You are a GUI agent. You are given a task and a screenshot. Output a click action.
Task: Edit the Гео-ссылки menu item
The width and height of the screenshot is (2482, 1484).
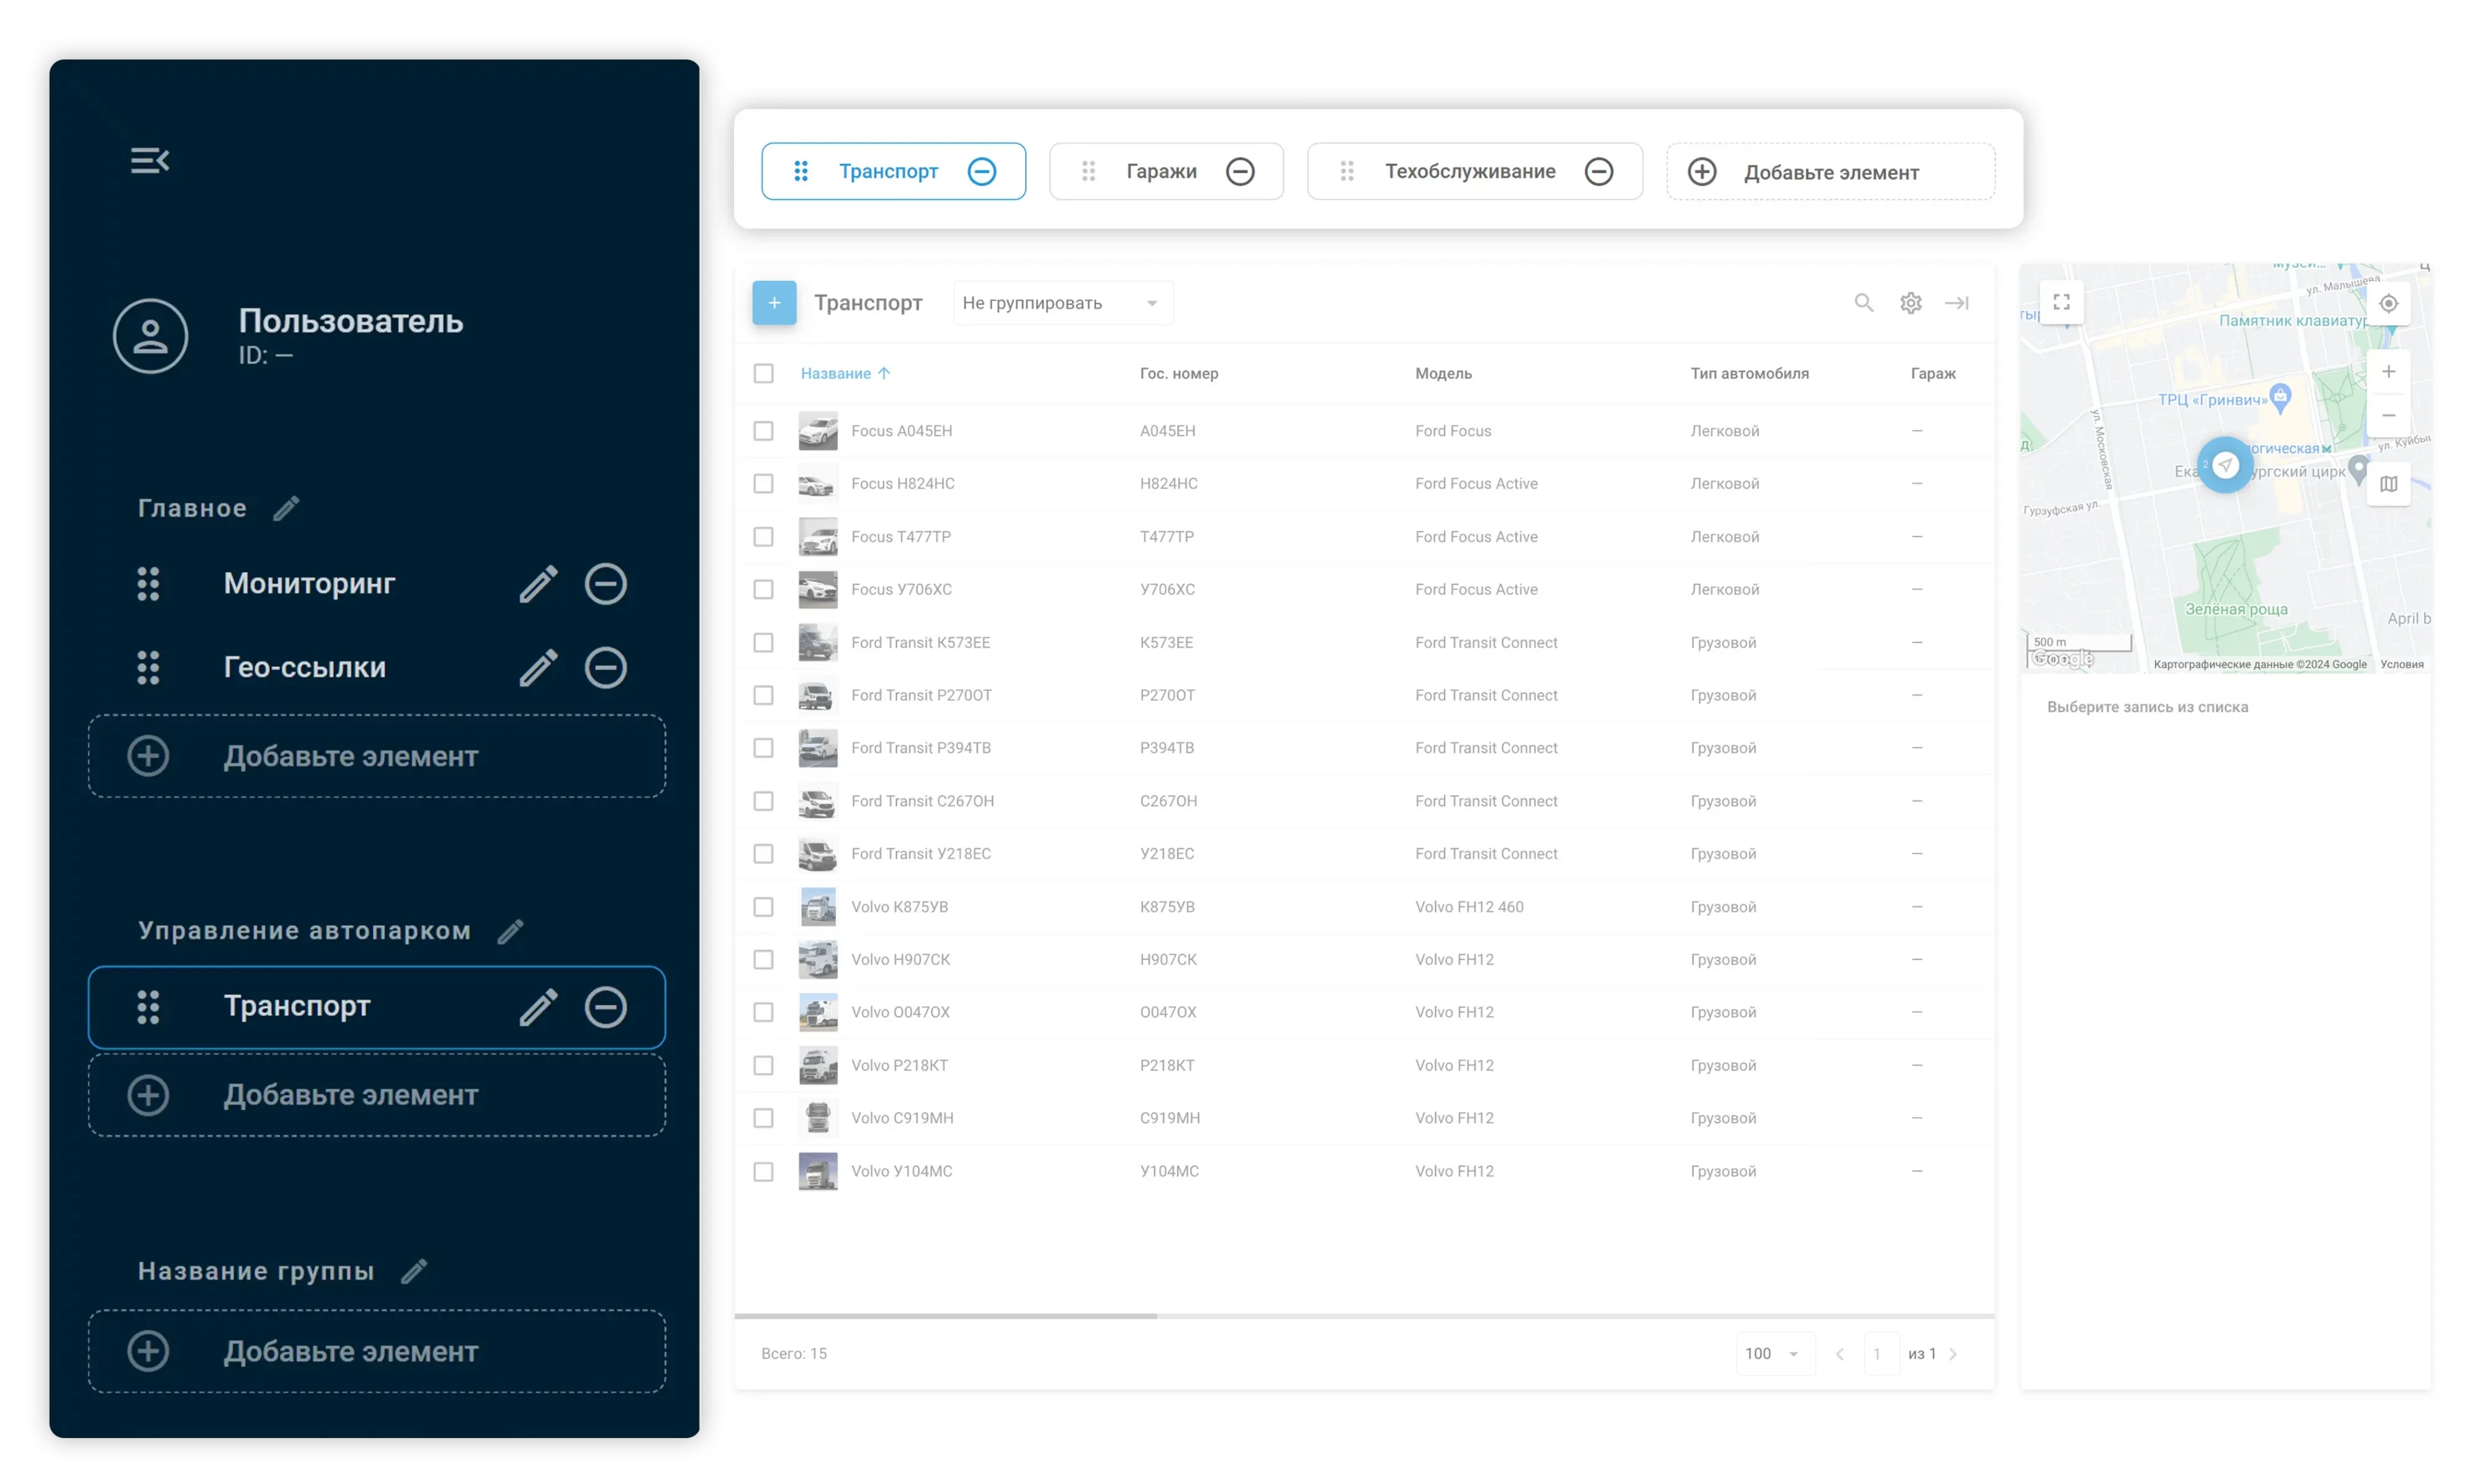[x=538, y=668]
